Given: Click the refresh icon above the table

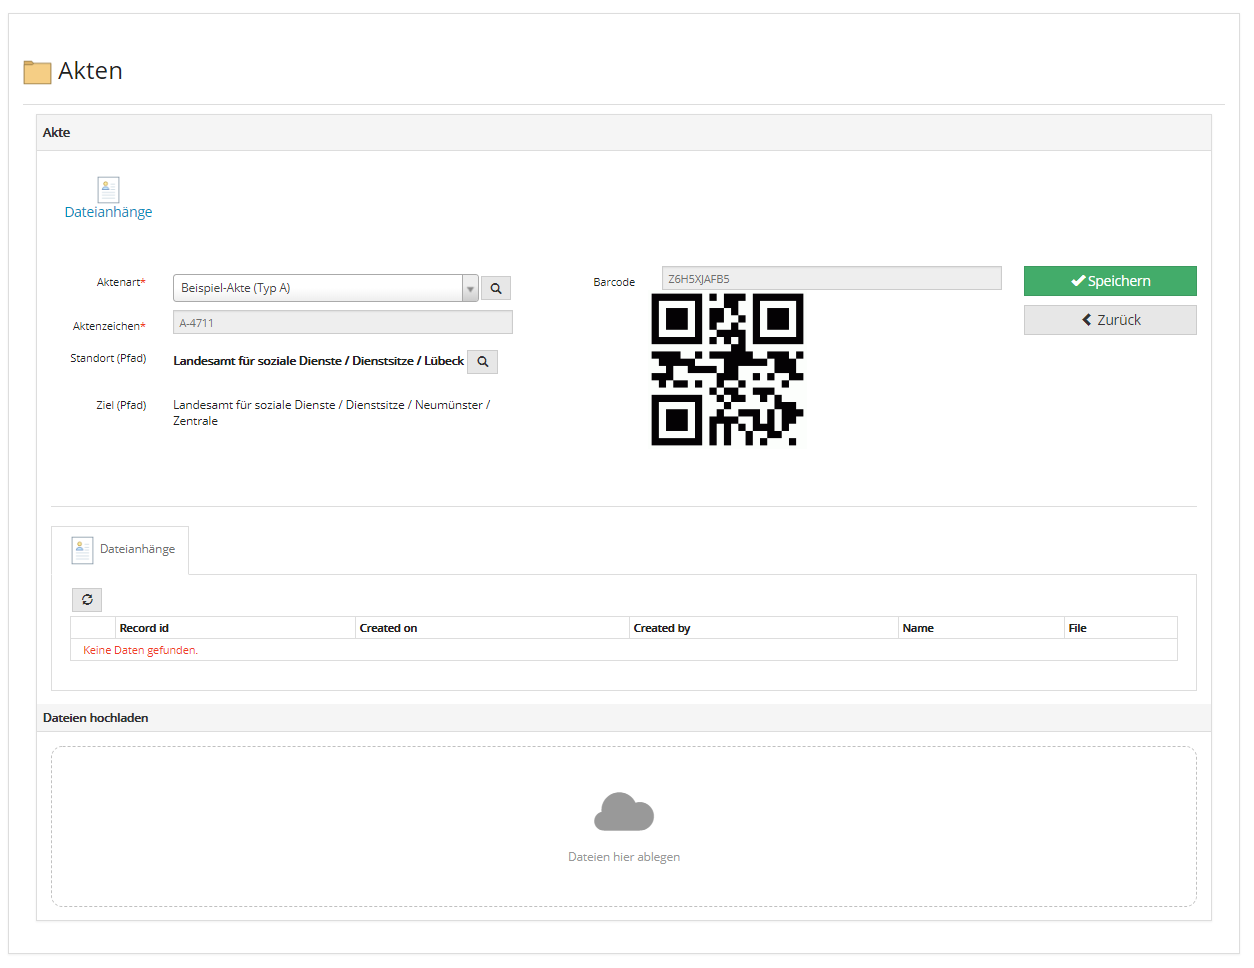Looking at the screenshot, I should [x=87, y=600].
